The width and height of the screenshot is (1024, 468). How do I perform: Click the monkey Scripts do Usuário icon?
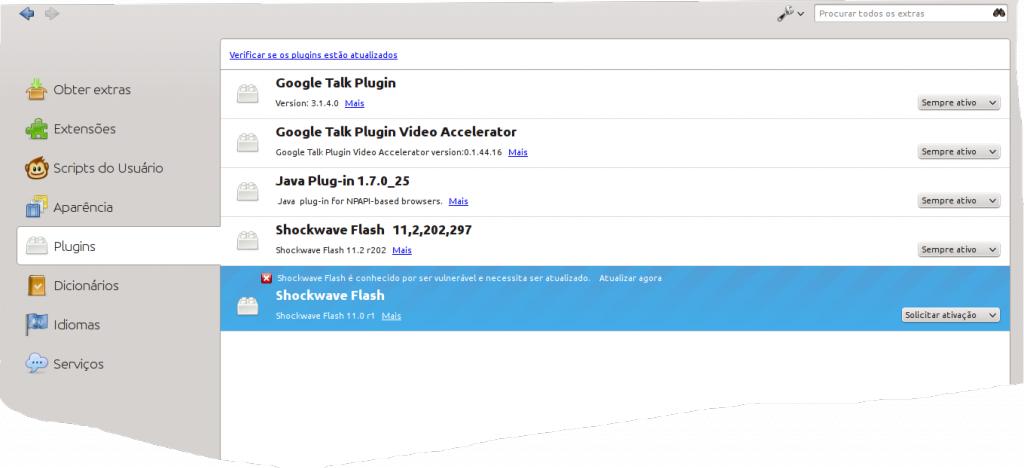37,168
